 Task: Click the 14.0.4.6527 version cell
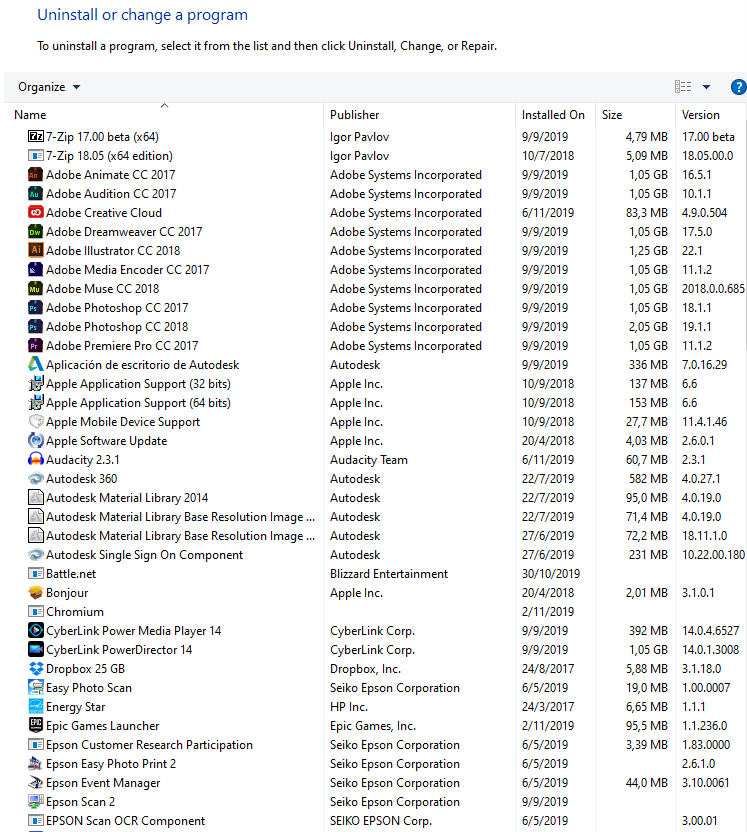[x=710, y=631]
